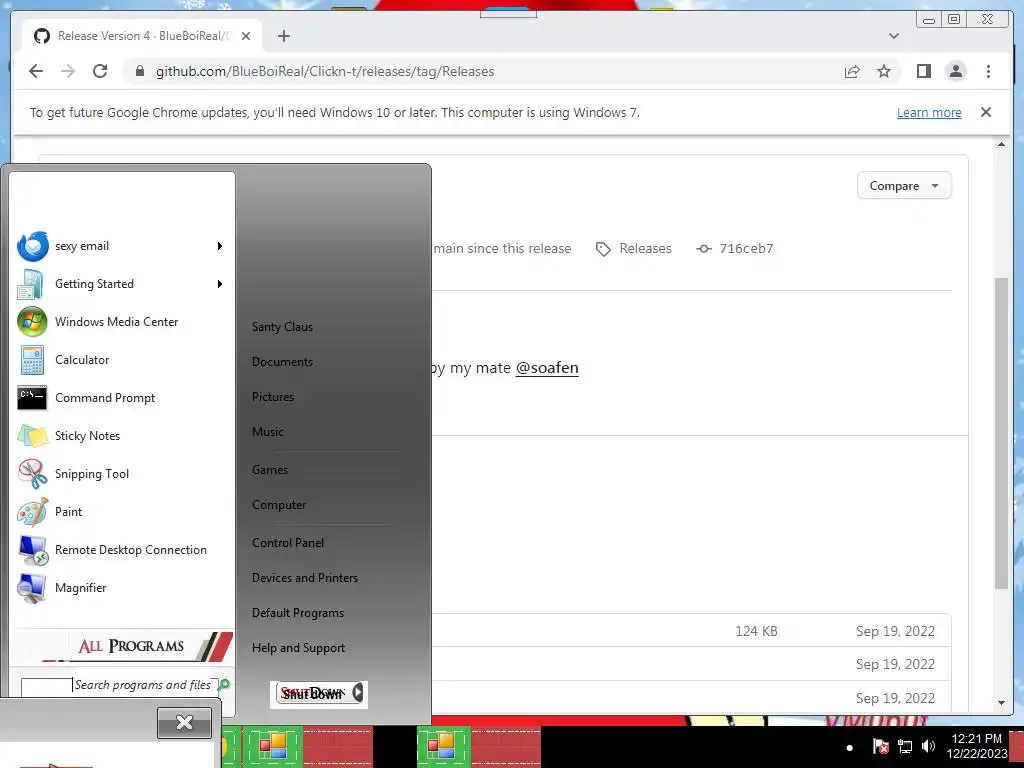Click the Learn more link
Viewport: 1024px width, 768px height.
[x=929, y=112]
